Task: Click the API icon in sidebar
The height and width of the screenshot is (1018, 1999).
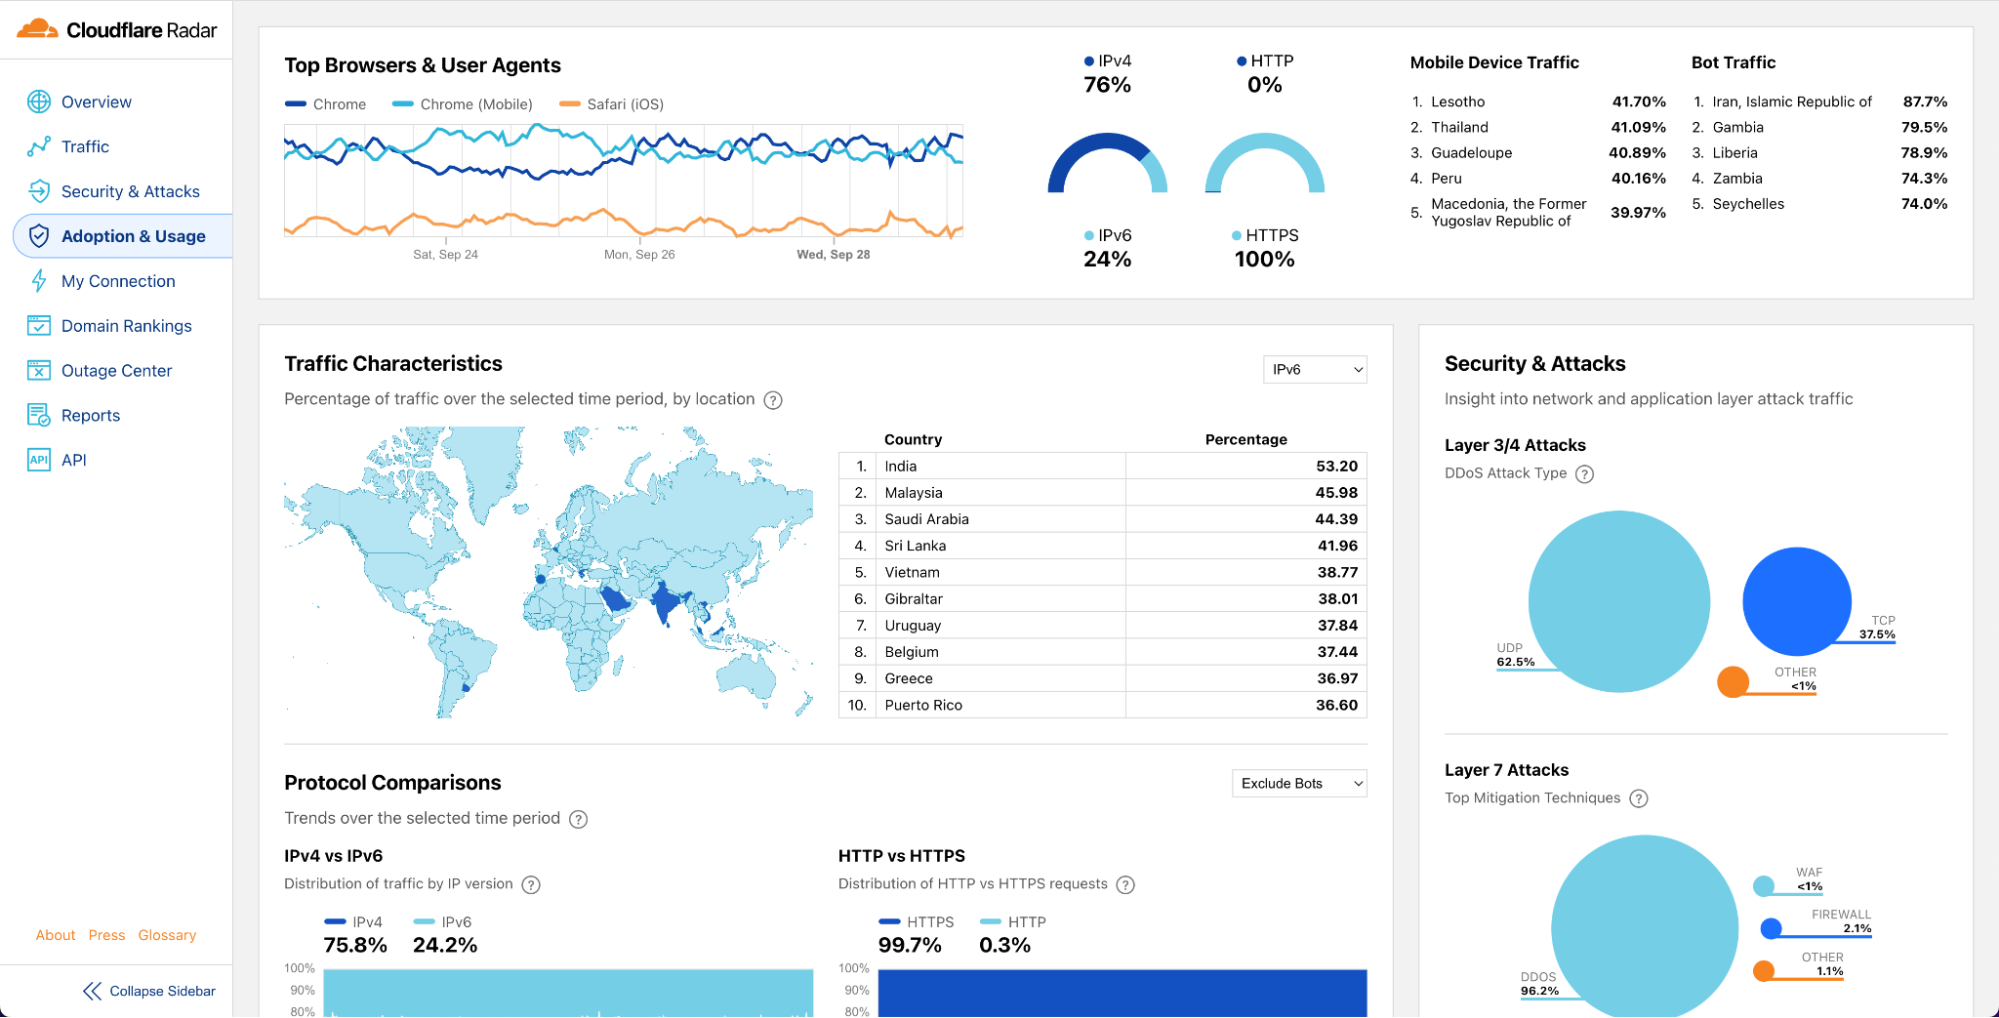Action: 39,460
